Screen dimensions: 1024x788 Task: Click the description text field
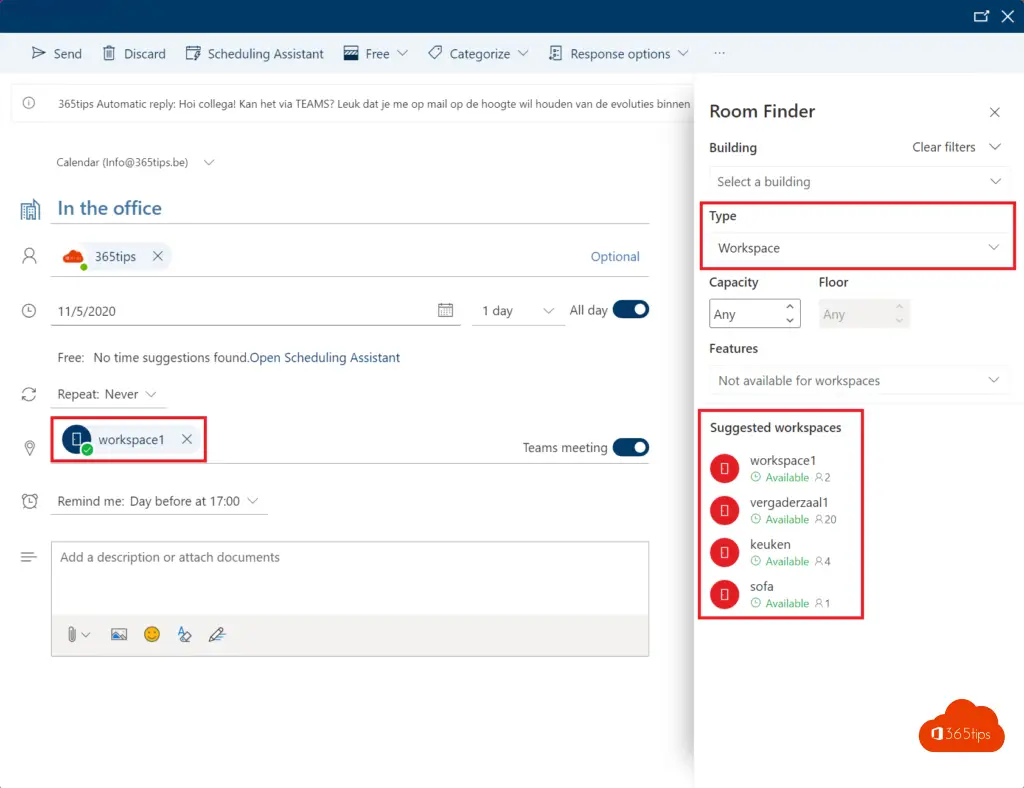pyautogui.click(x=350, y=577)
